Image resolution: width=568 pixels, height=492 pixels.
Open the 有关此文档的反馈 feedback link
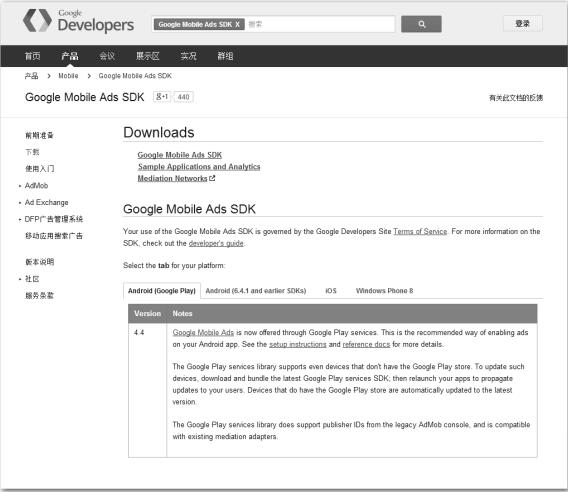click(x=516, y=97)
